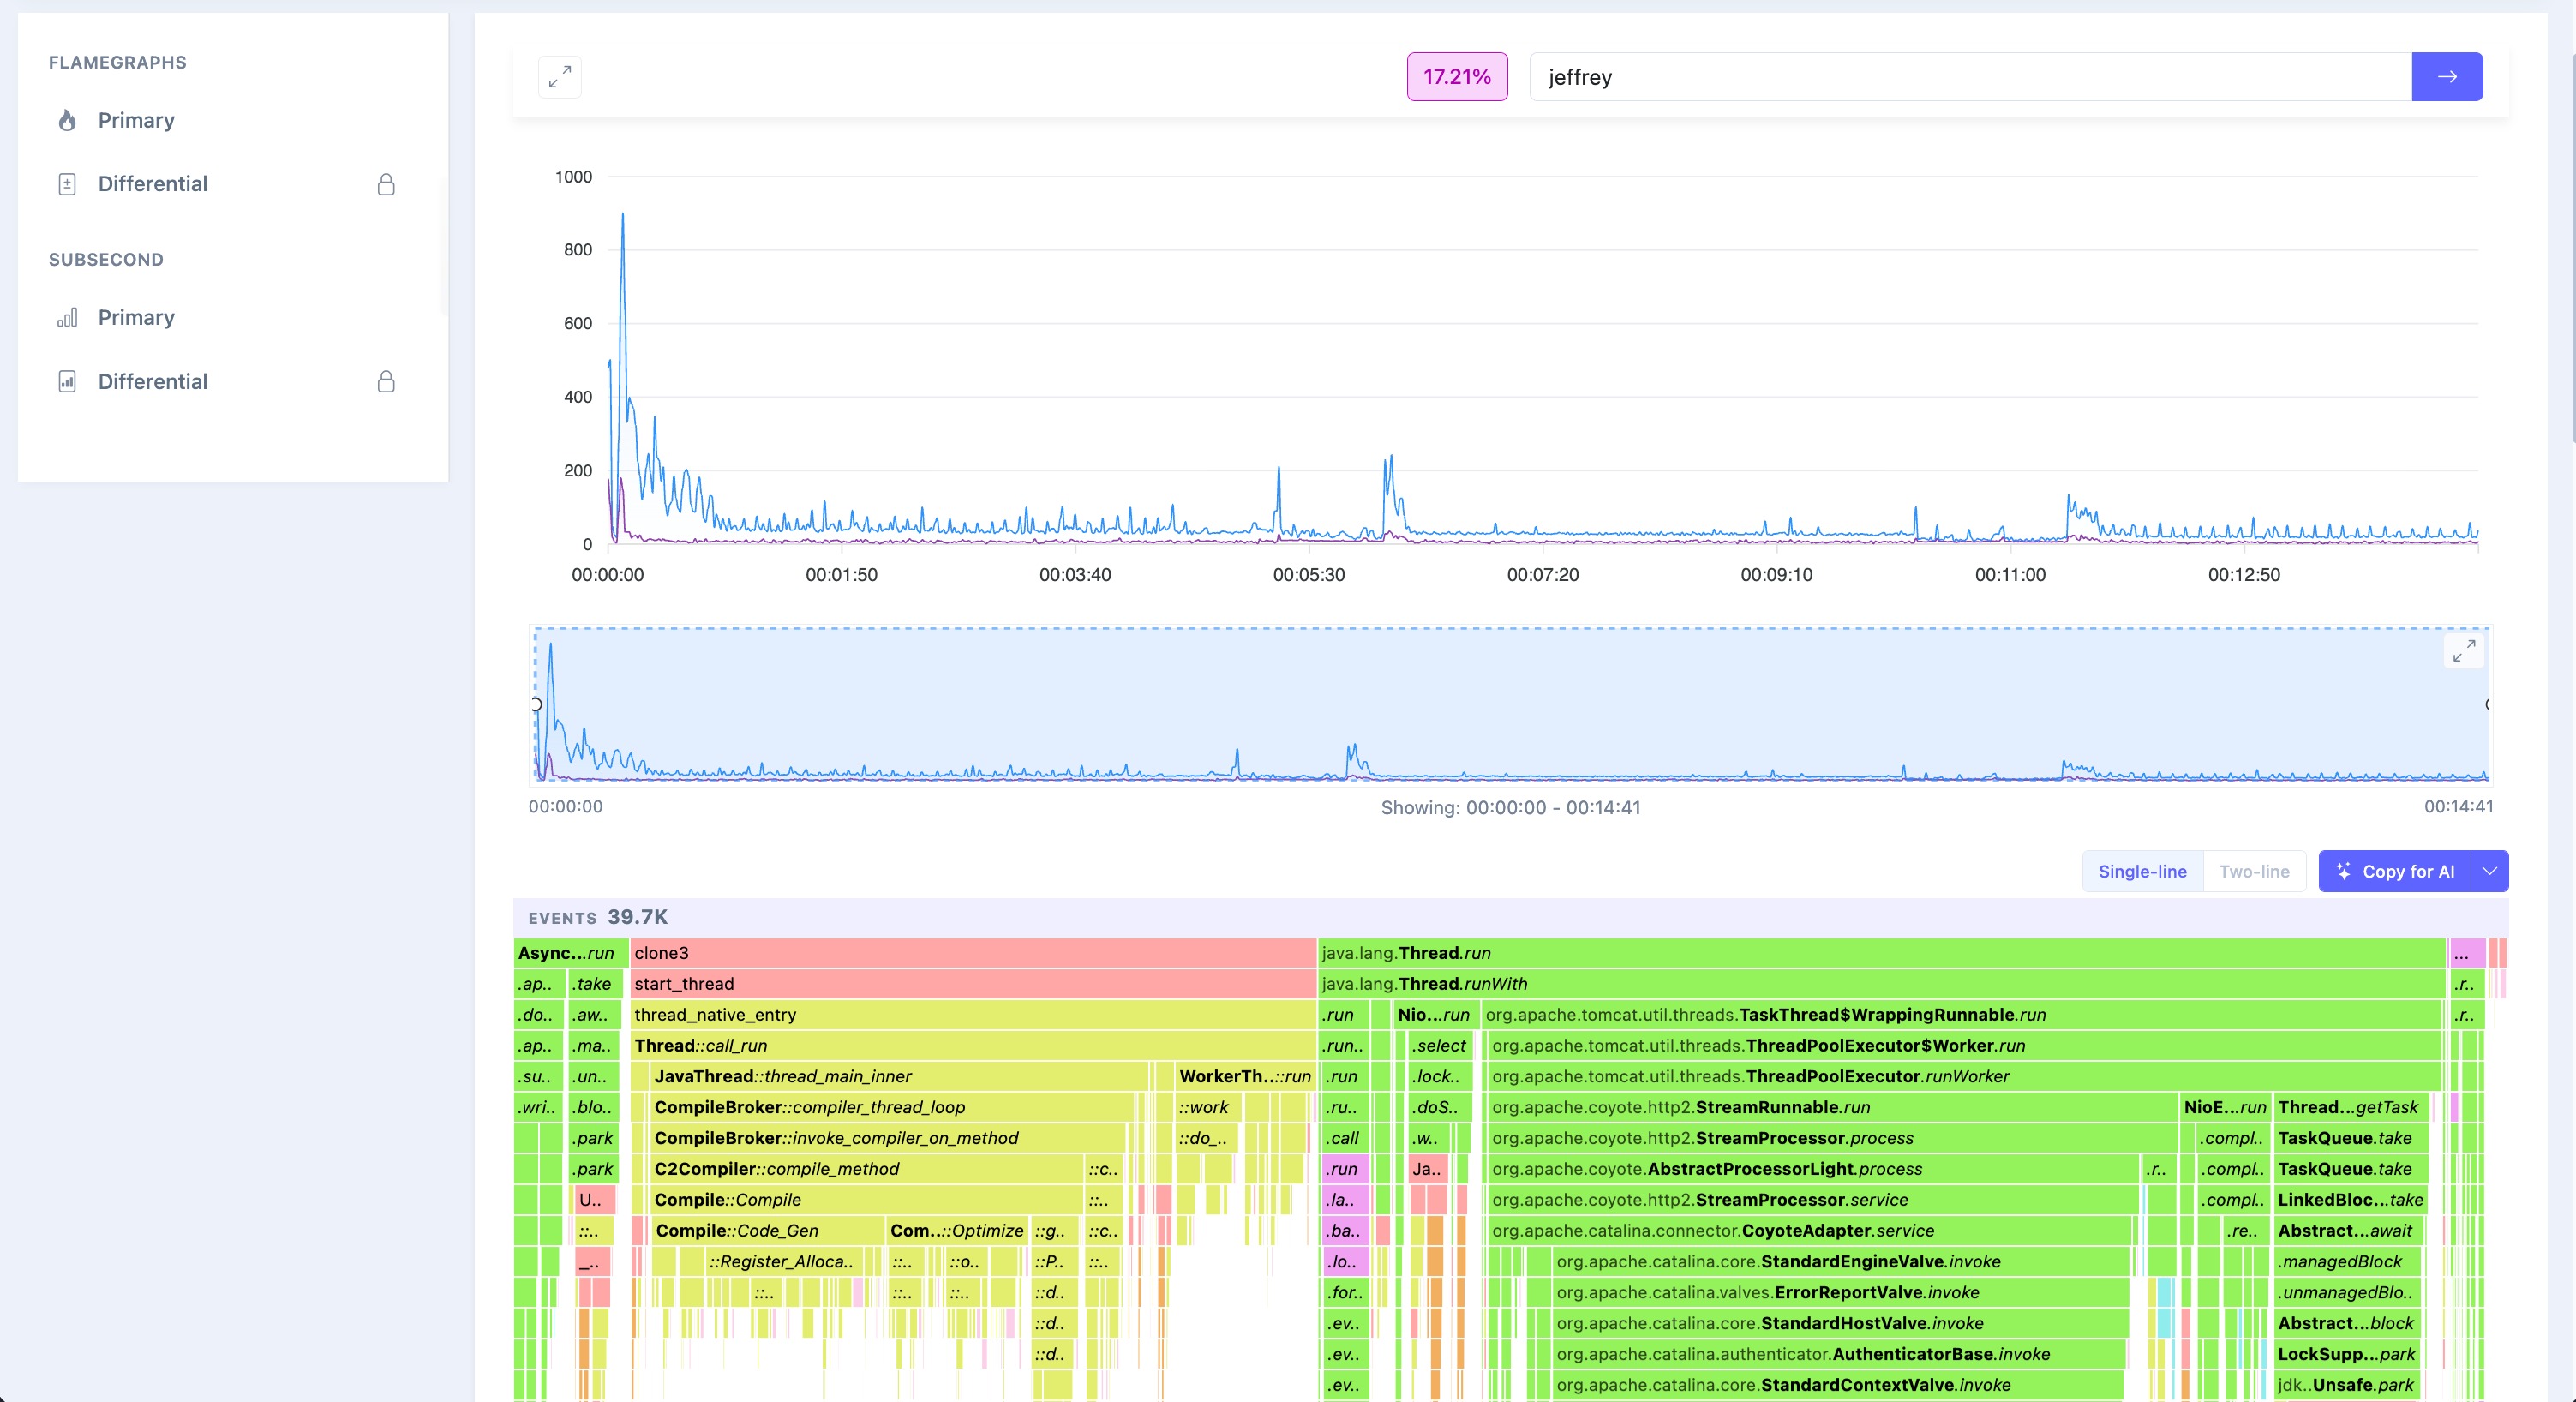This screenshot has height=1402, width=2576.
Task: Select the CoyoteAdapter.service frame
Action: point(1810,1231)
